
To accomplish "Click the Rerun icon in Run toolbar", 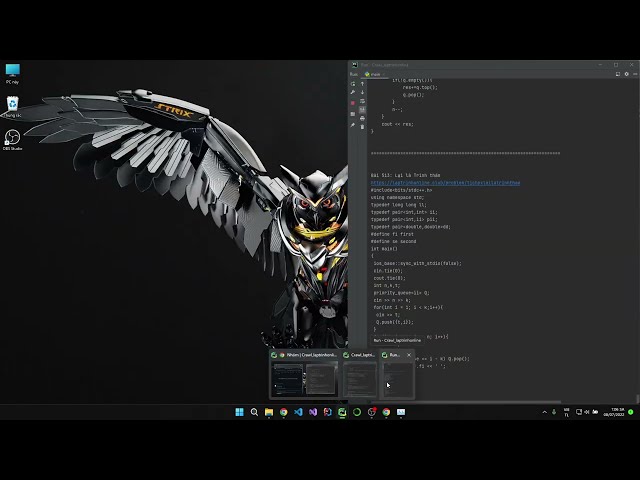I will pos(353,84).
